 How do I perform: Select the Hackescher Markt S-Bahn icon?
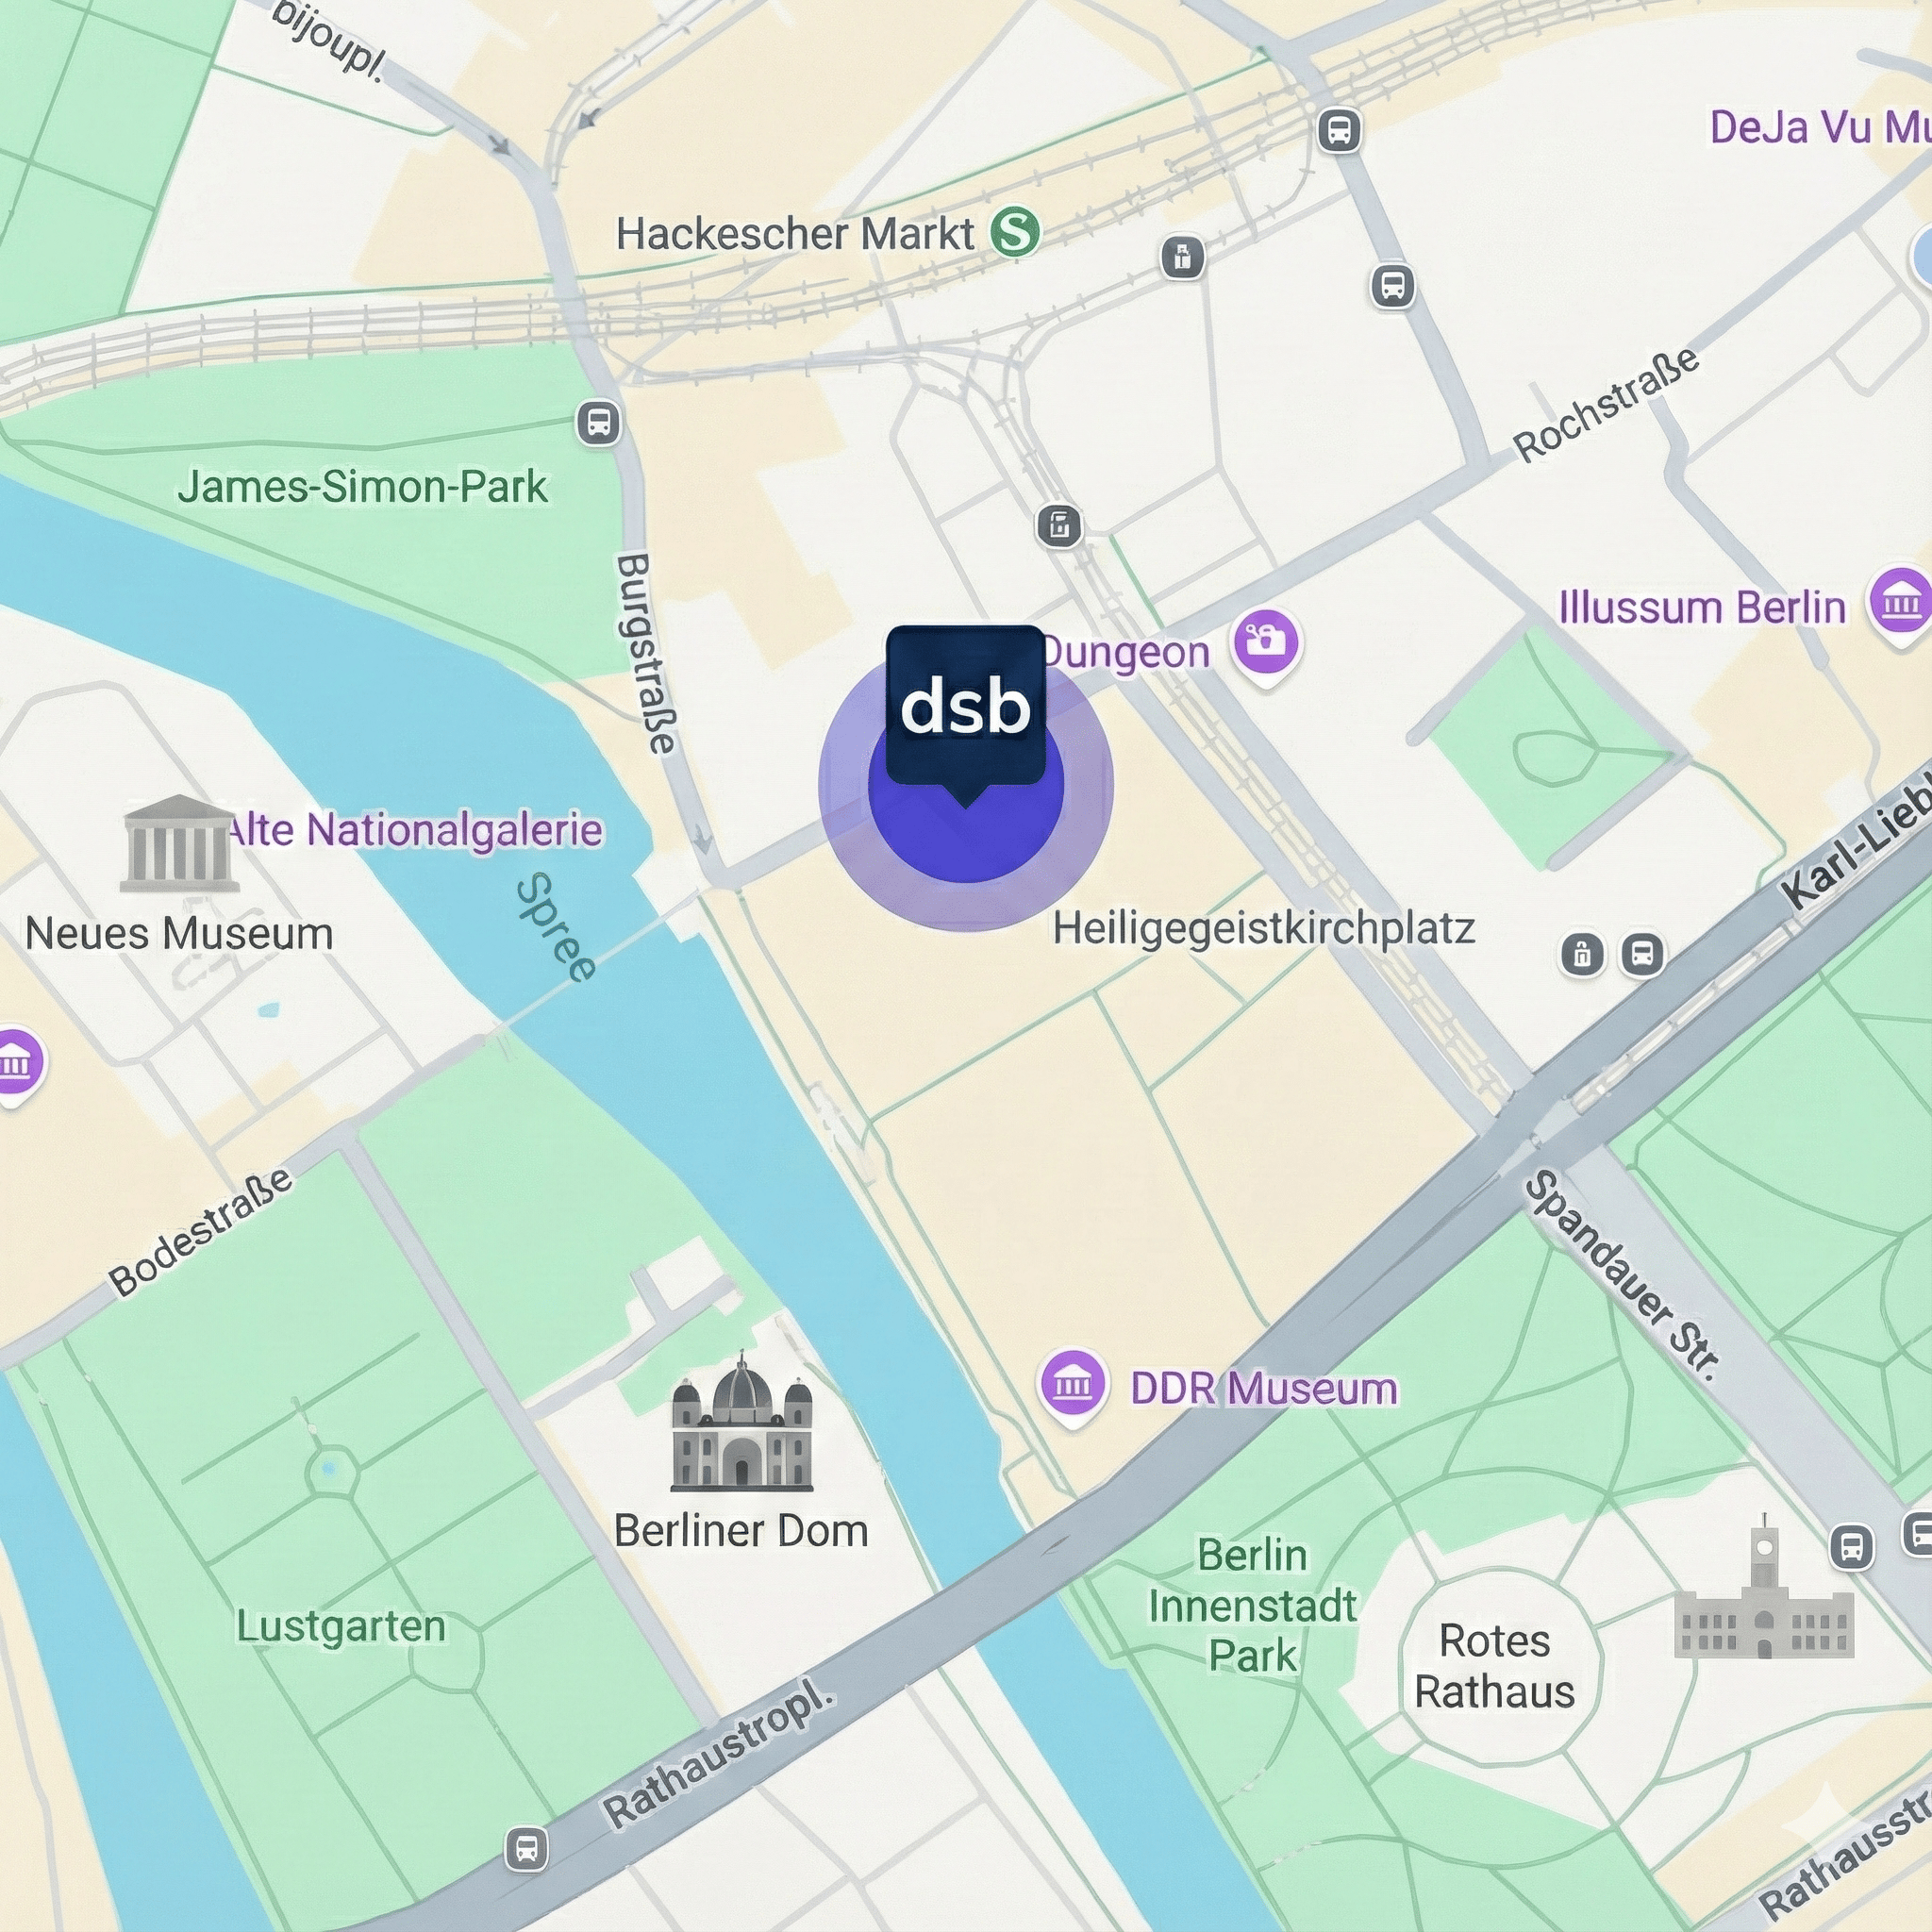[x=1015, y=232]
